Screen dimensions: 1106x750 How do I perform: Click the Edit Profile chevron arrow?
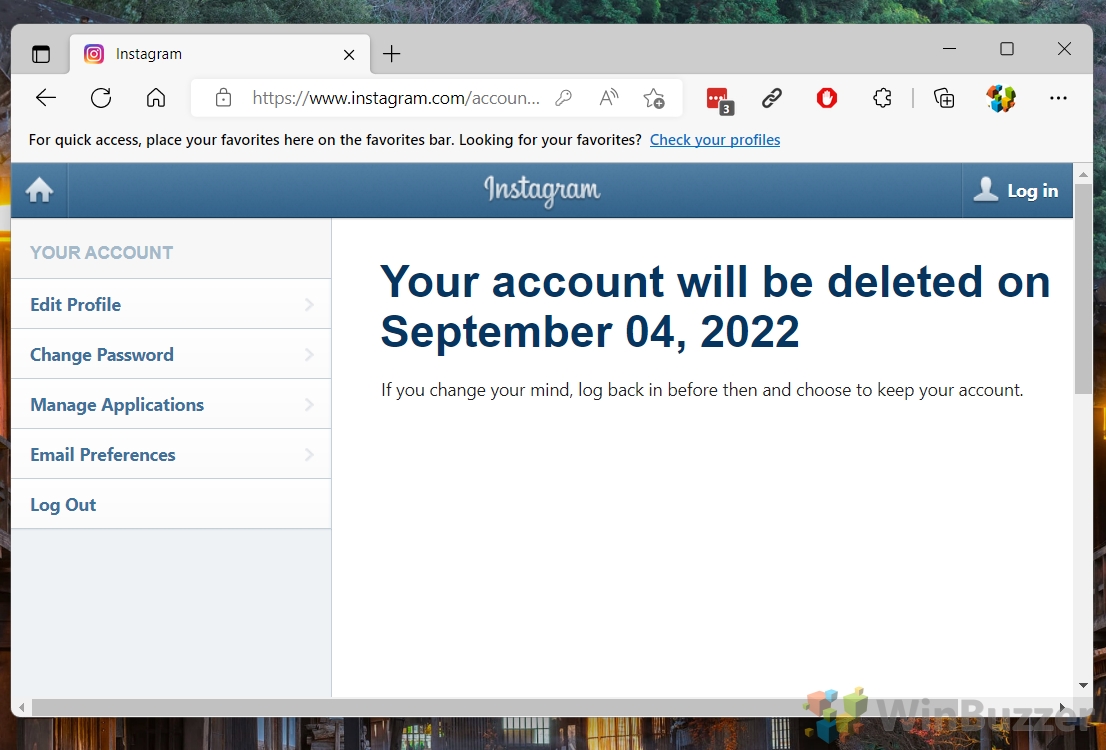(x=309, y=304)
